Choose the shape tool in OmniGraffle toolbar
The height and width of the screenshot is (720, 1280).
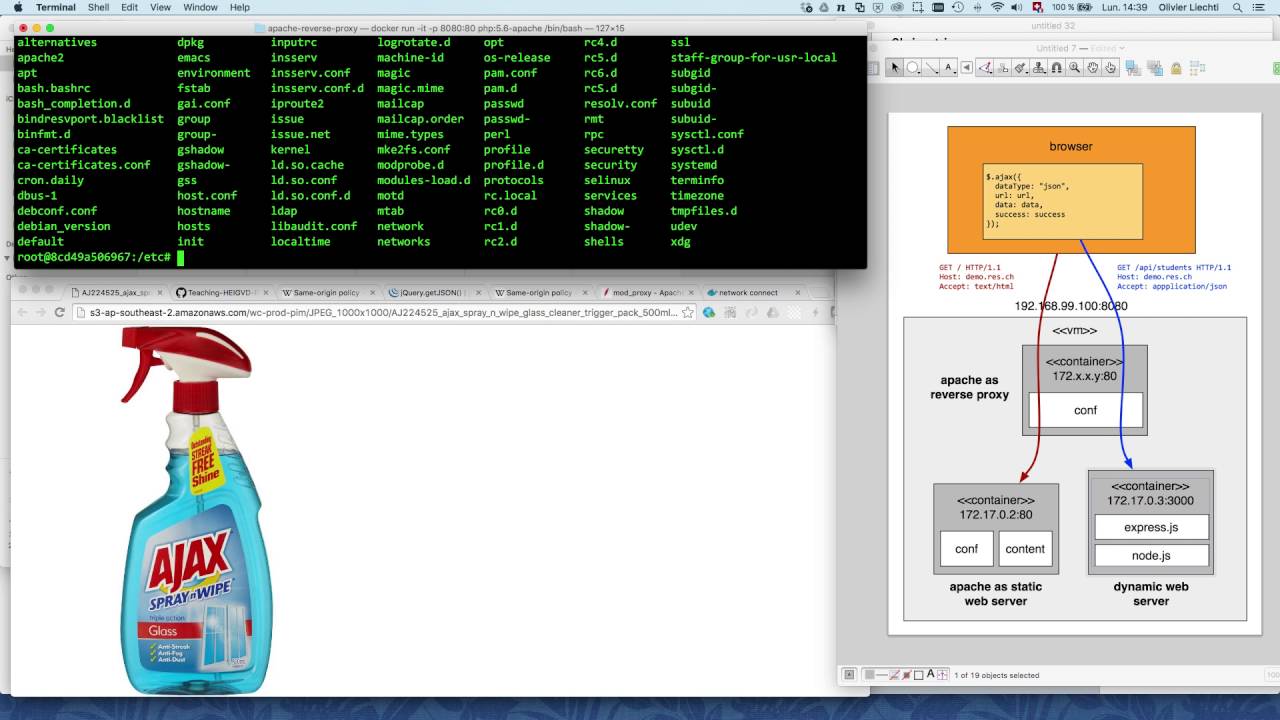913,68
